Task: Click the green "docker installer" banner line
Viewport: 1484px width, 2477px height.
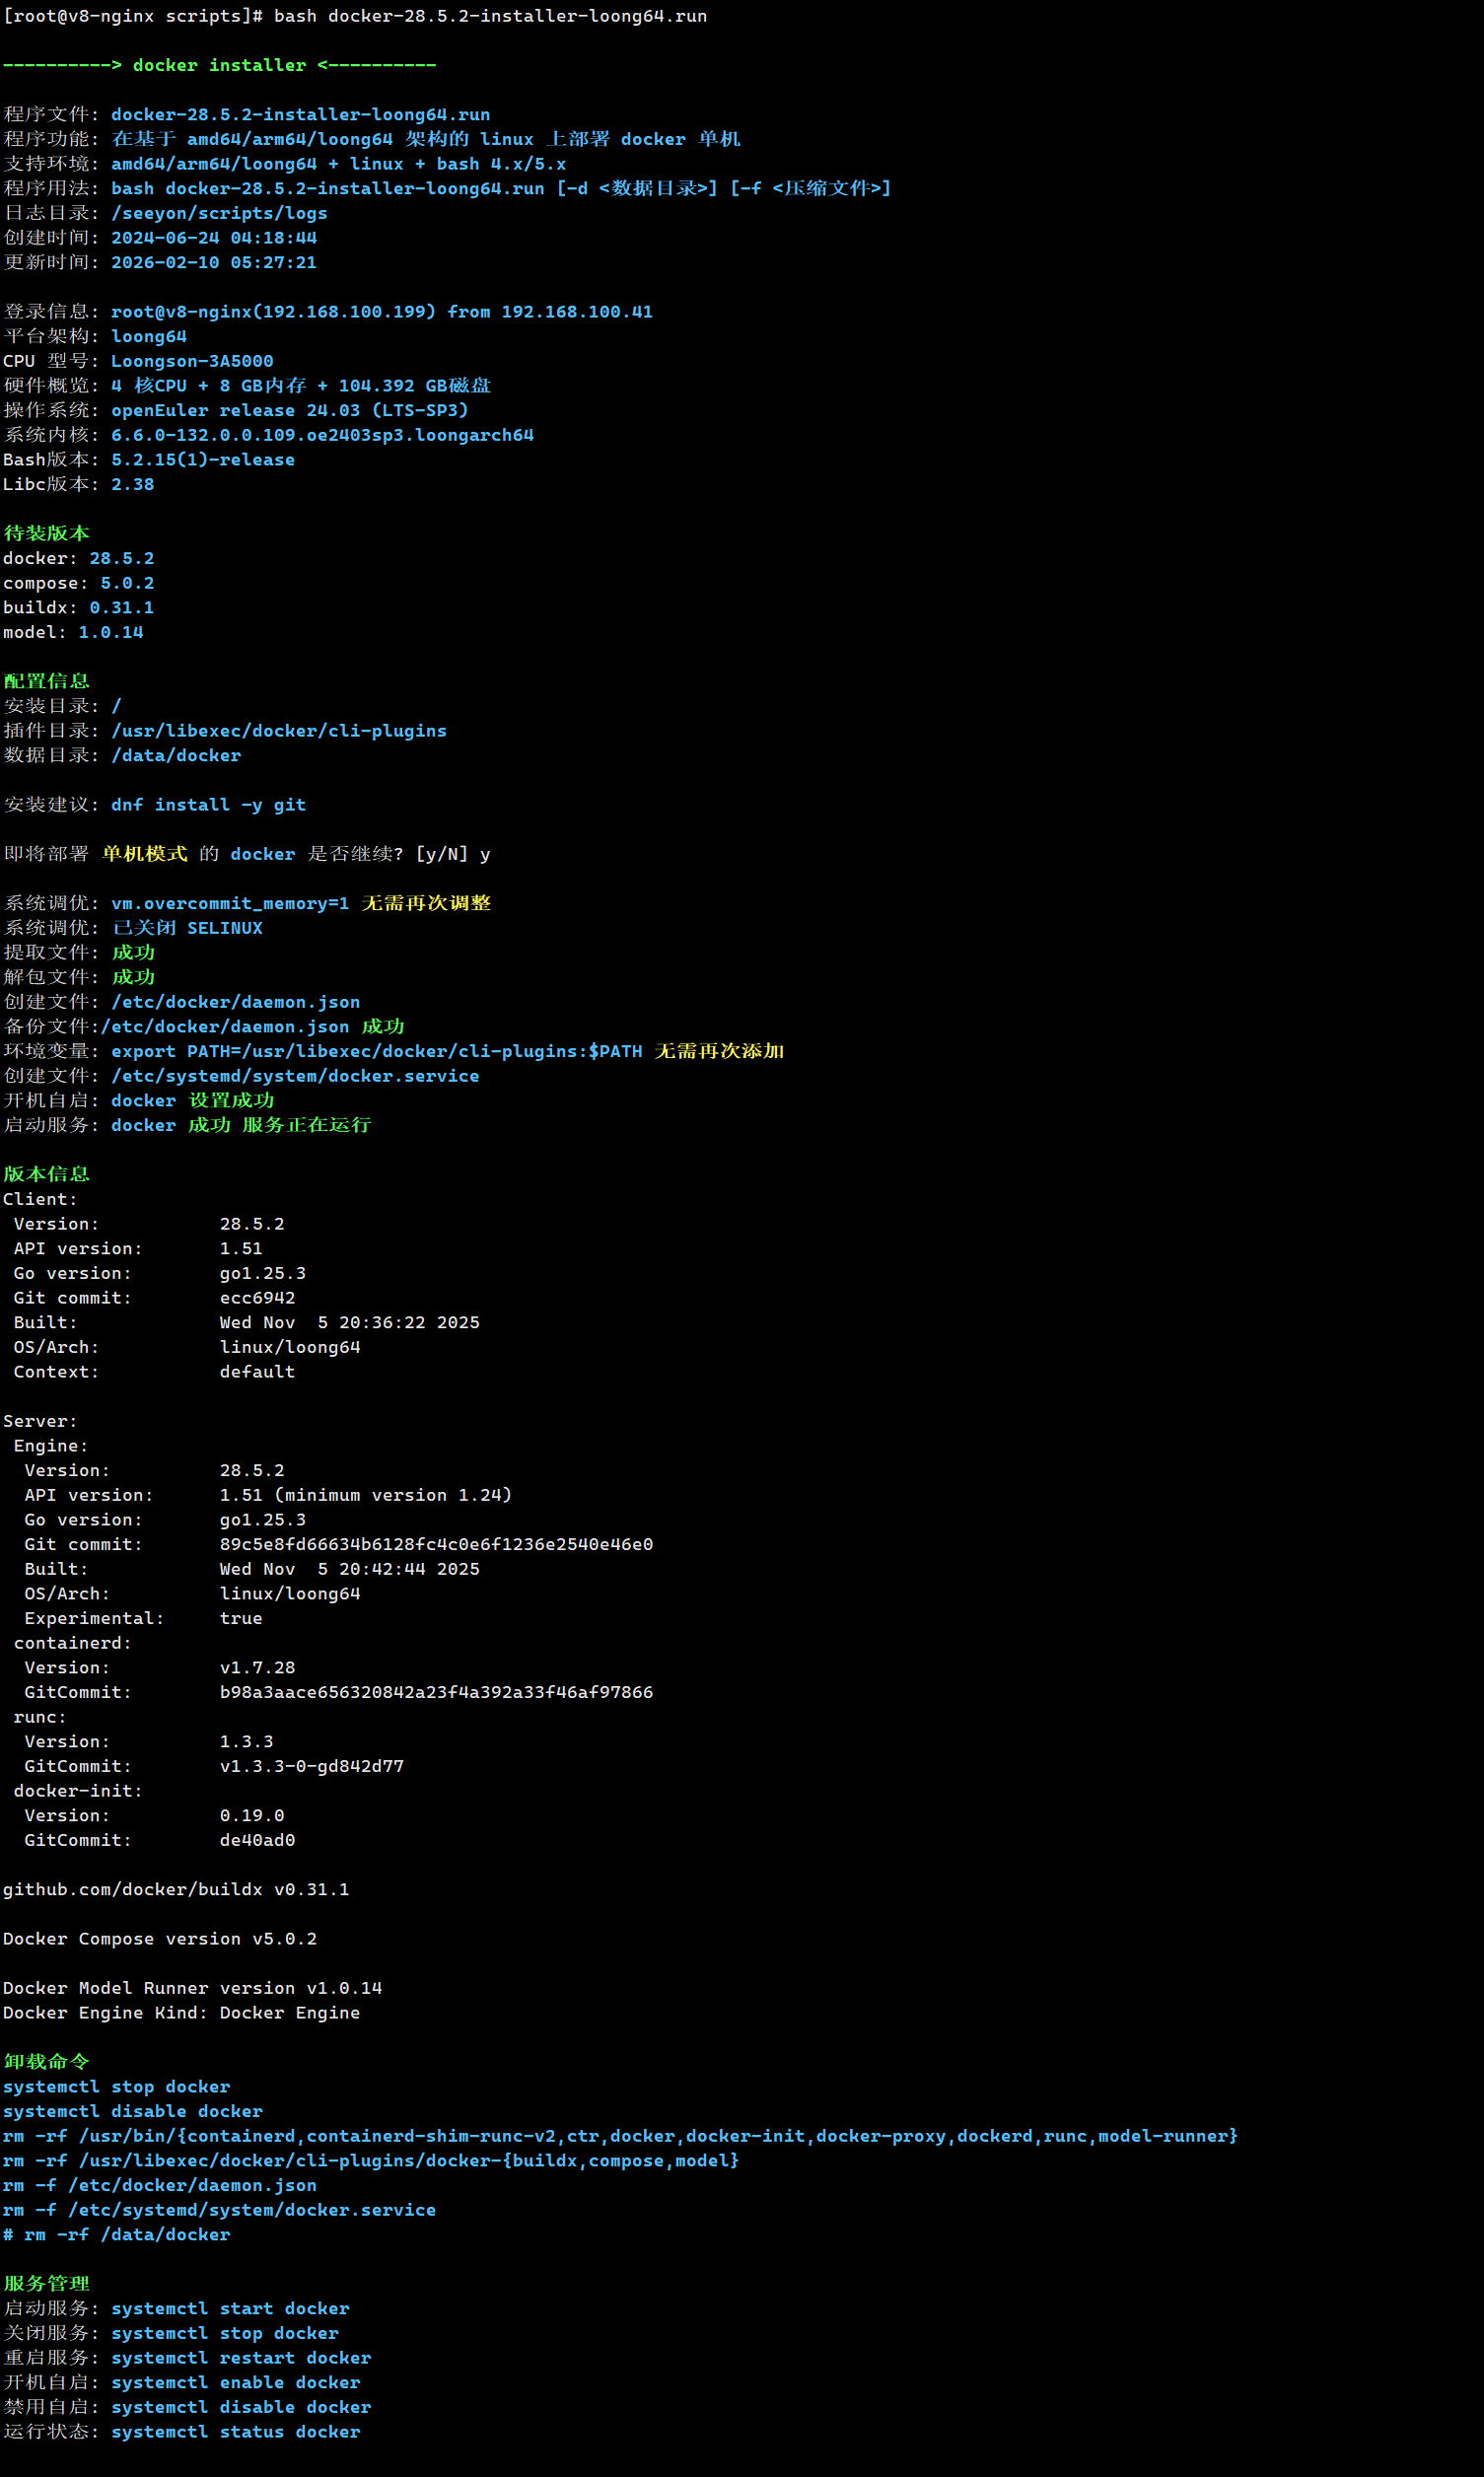Action: (219, 65)
